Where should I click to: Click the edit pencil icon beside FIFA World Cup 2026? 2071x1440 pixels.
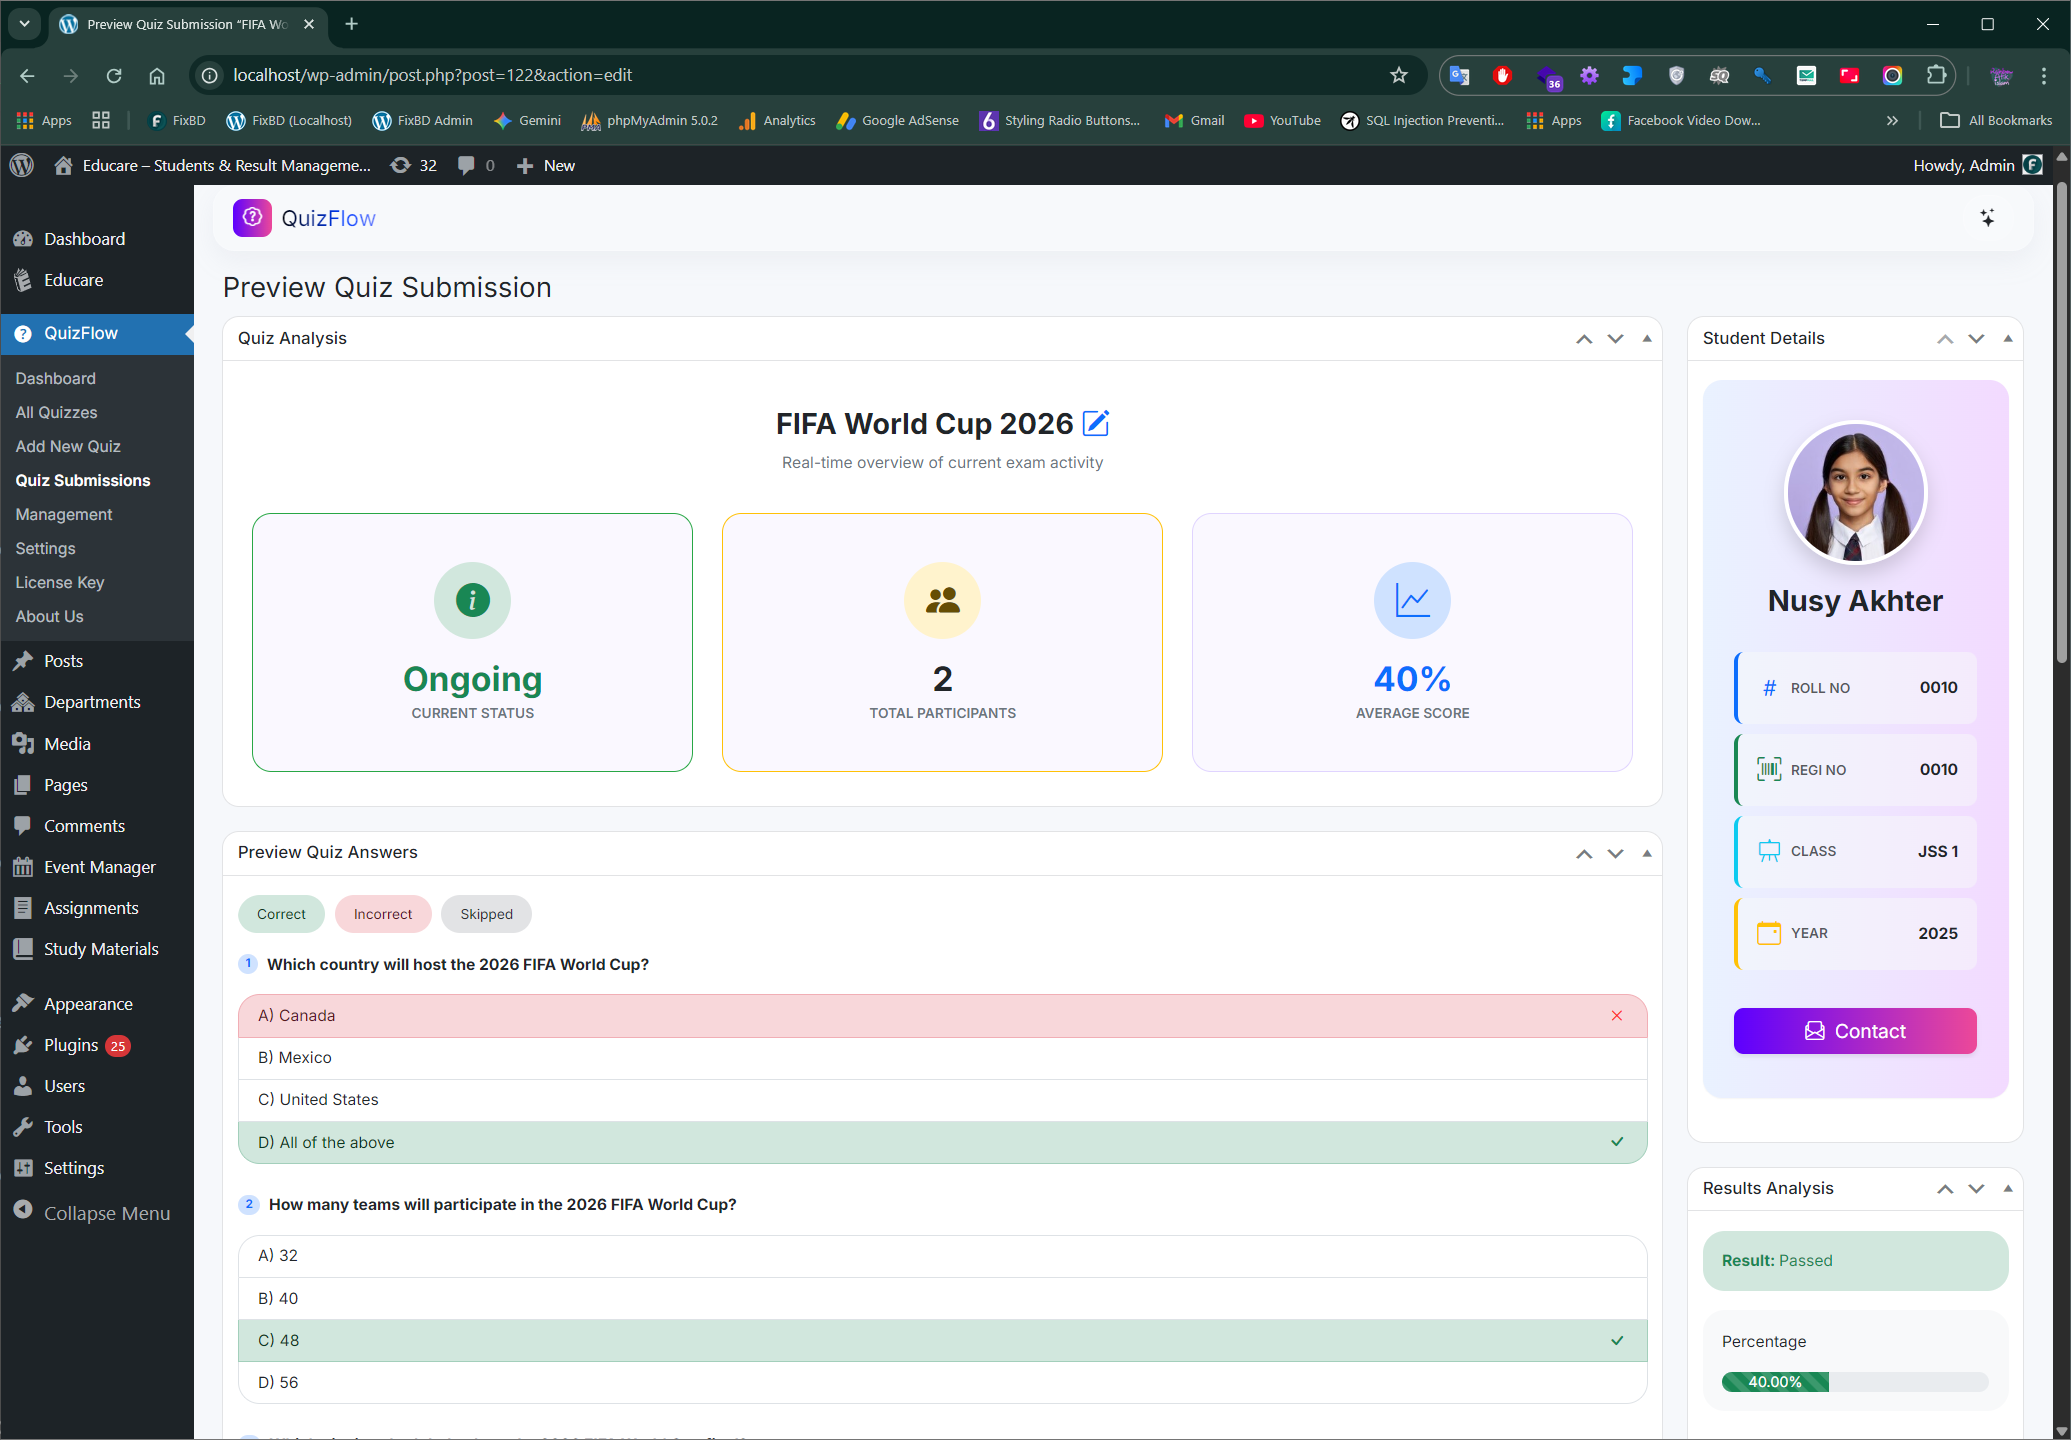(1096, 423)
